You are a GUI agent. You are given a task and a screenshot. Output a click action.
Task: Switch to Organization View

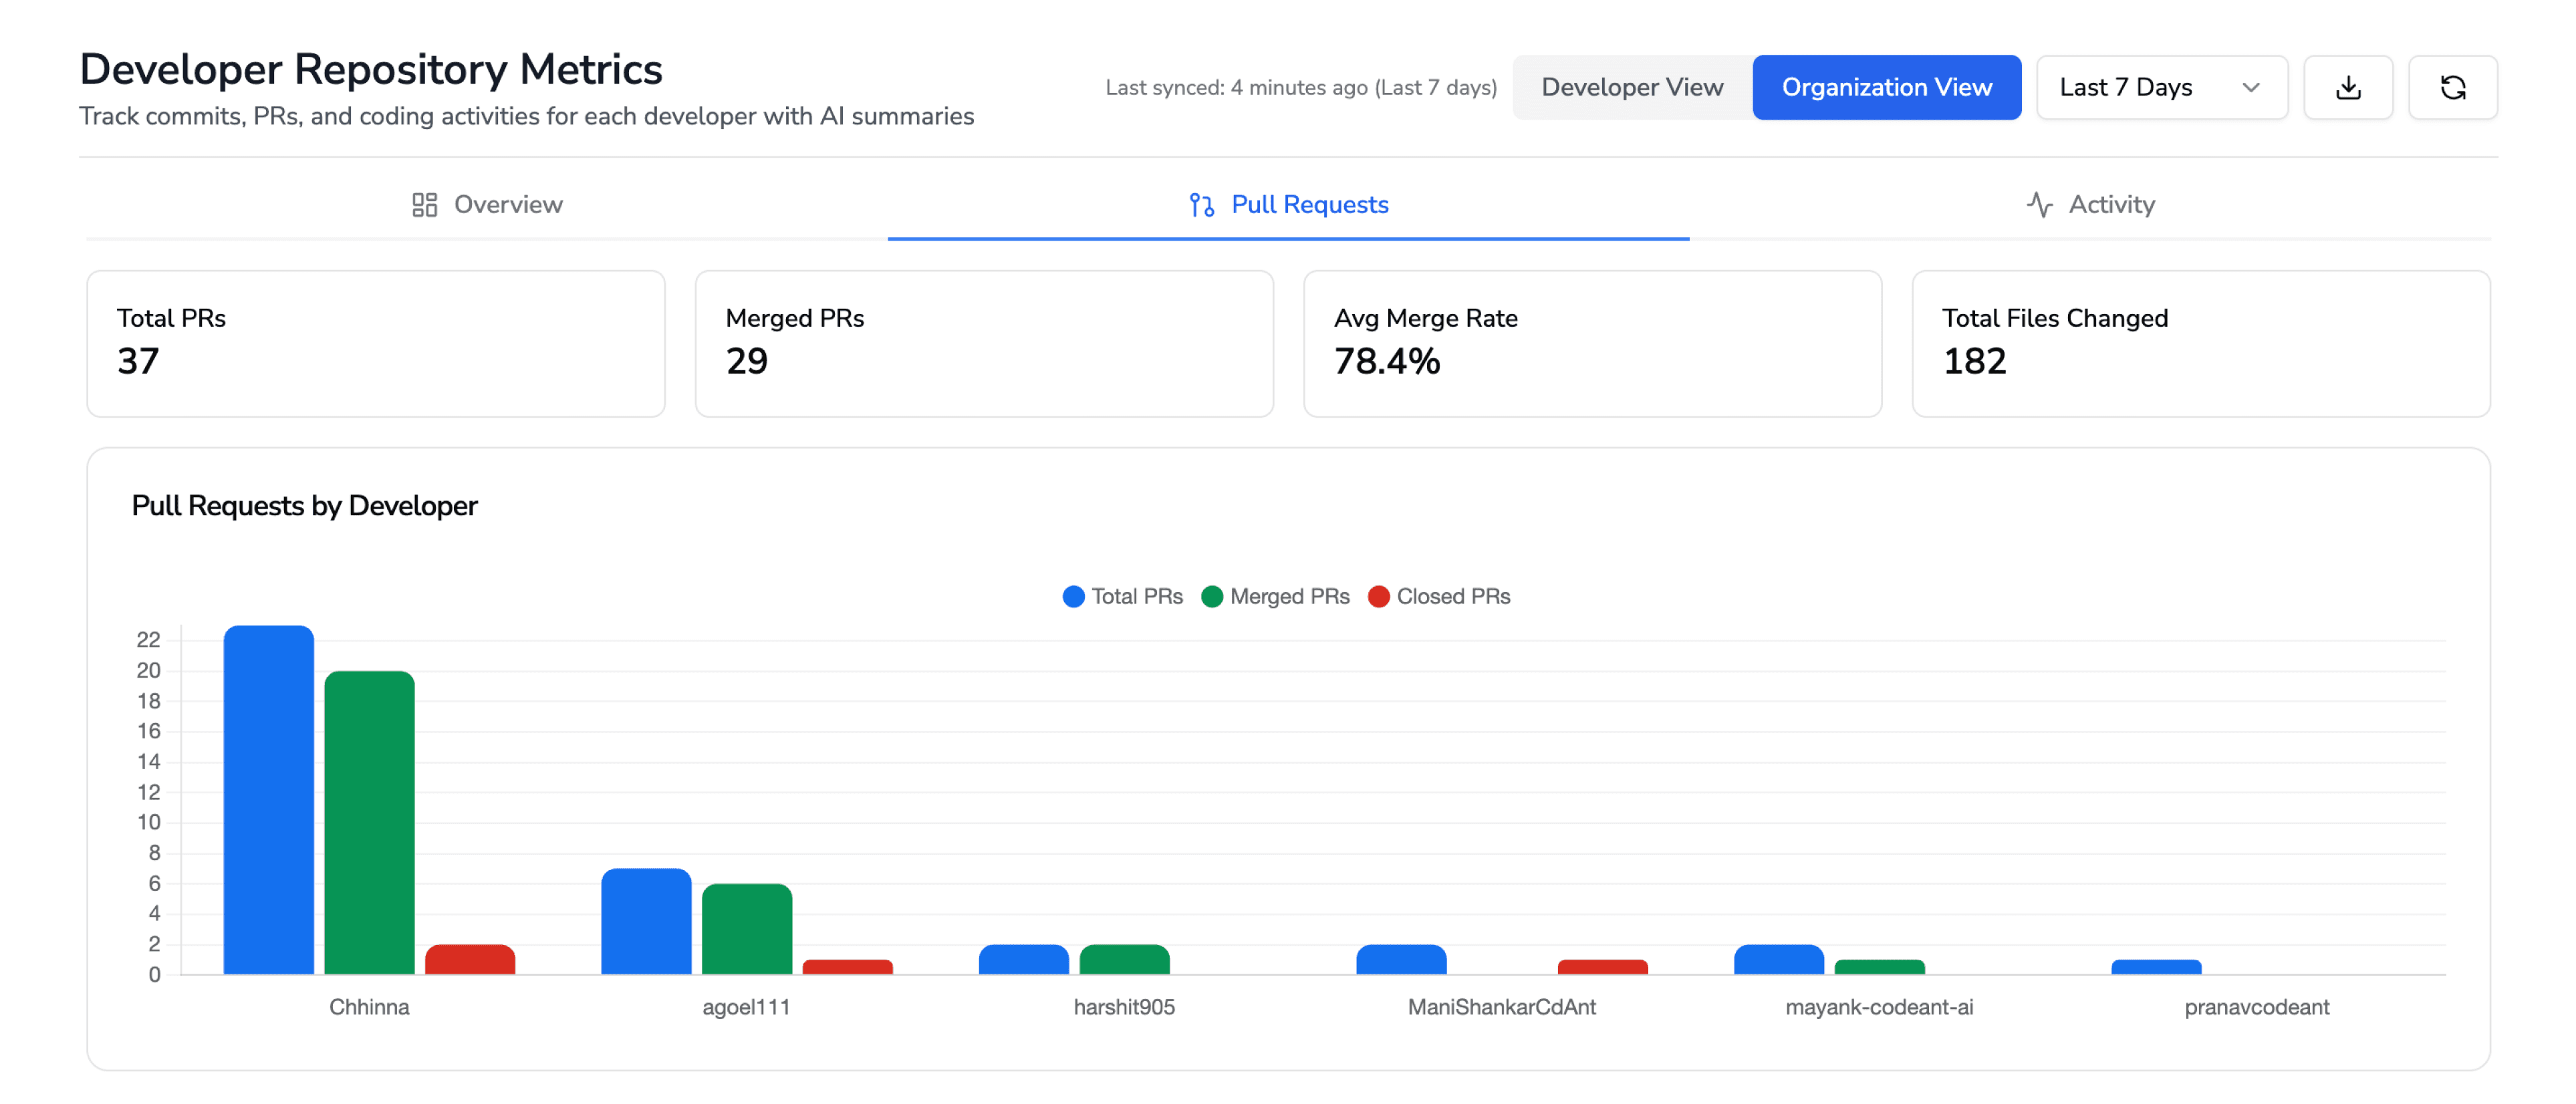point(1886,87)
